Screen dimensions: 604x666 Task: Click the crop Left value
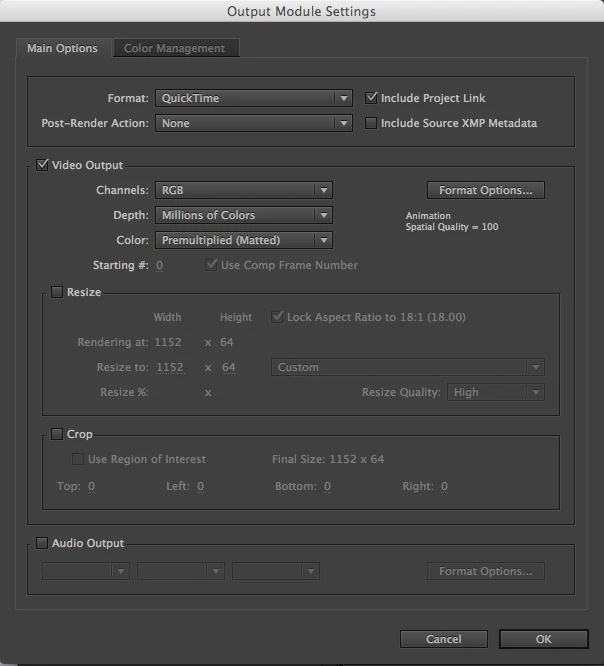[200, 486]
